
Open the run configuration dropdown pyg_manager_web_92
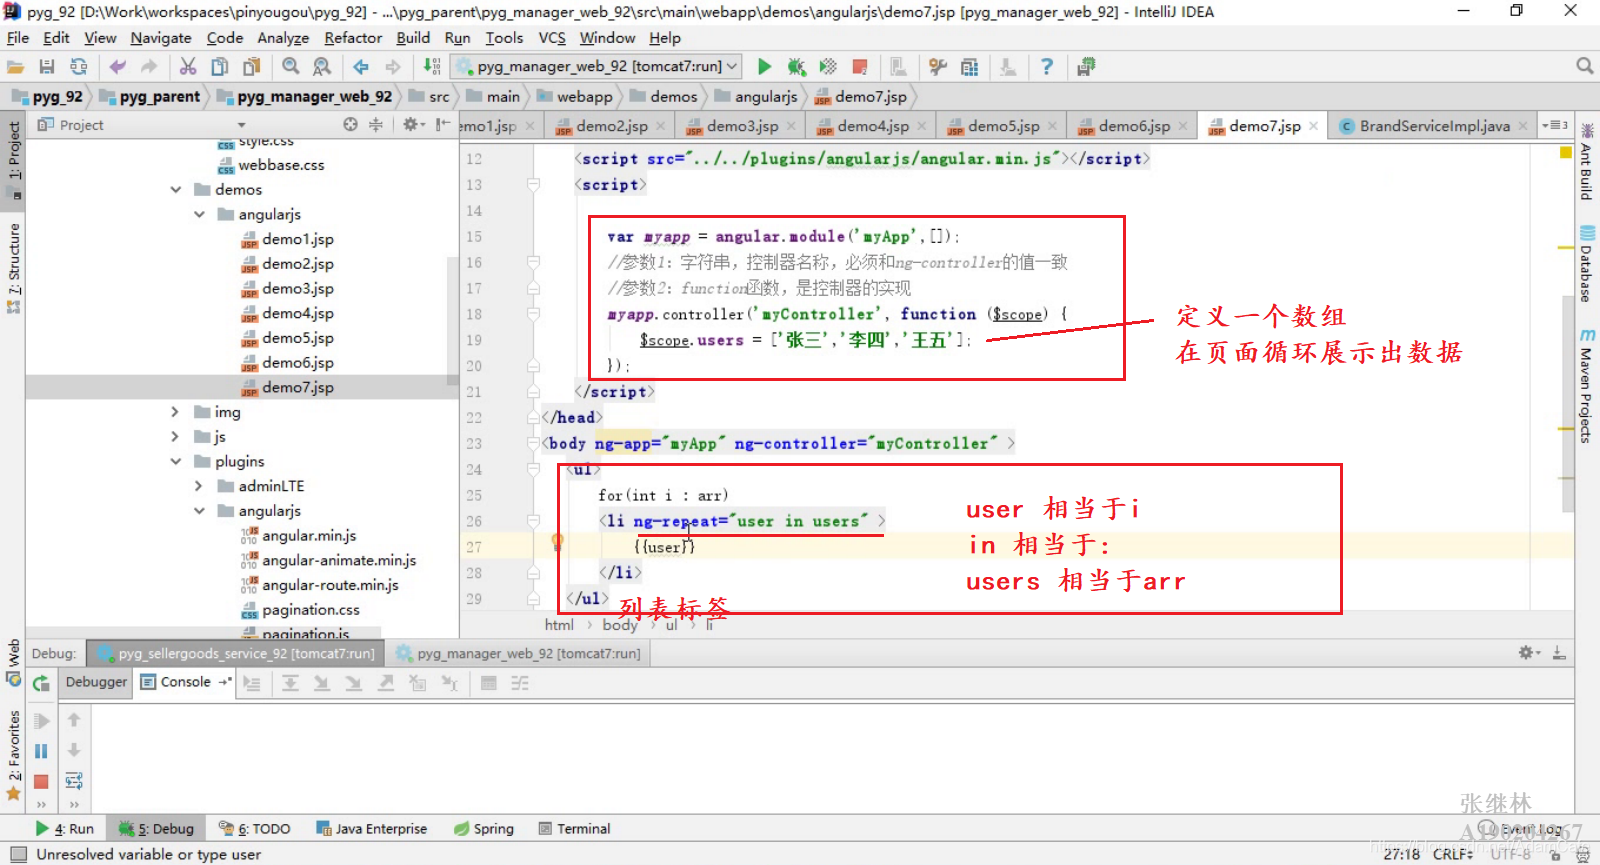point(598,66)
